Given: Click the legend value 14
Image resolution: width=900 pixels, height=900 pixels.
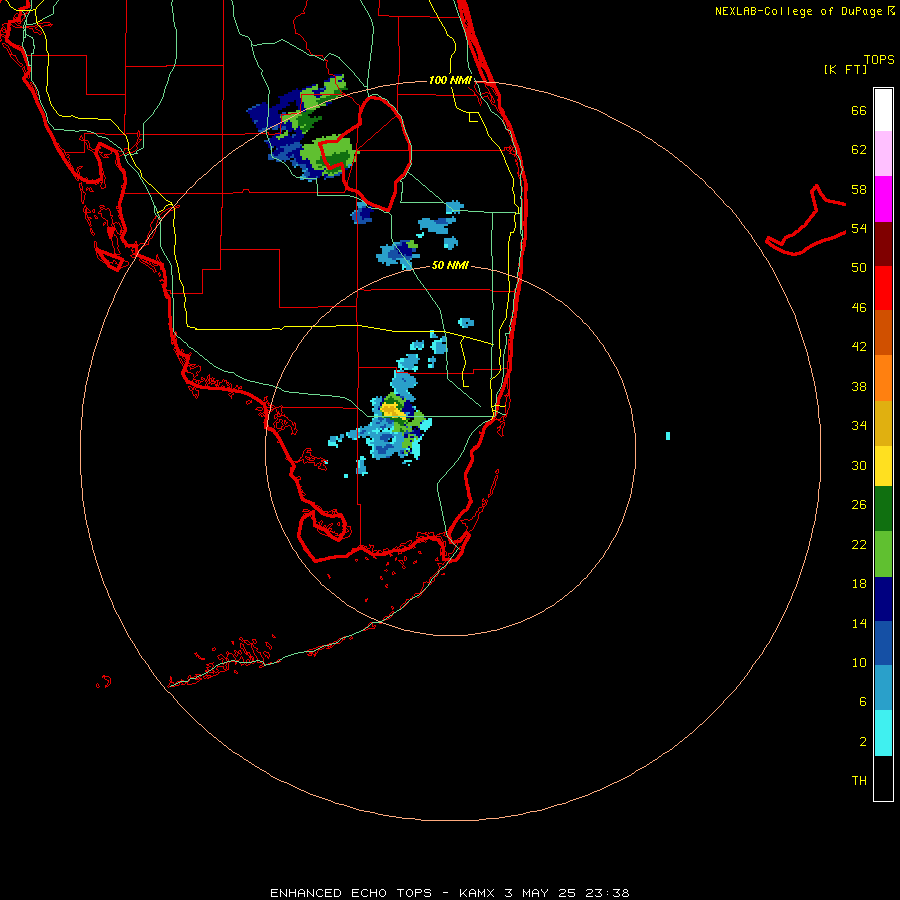Looking at the screenshot, I should pyautogui.click(x=859, y=623).
